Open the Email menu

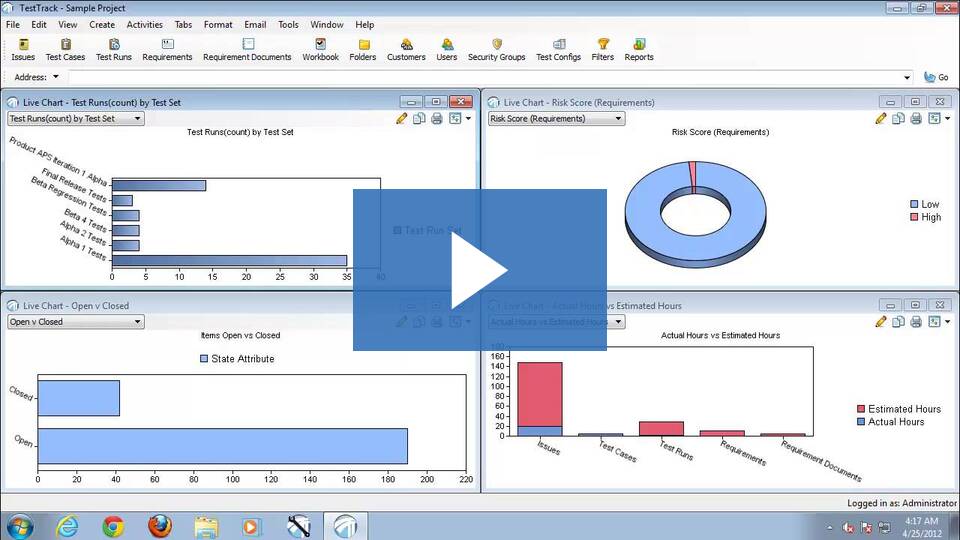pyautogui.click(x=255, y=24)
